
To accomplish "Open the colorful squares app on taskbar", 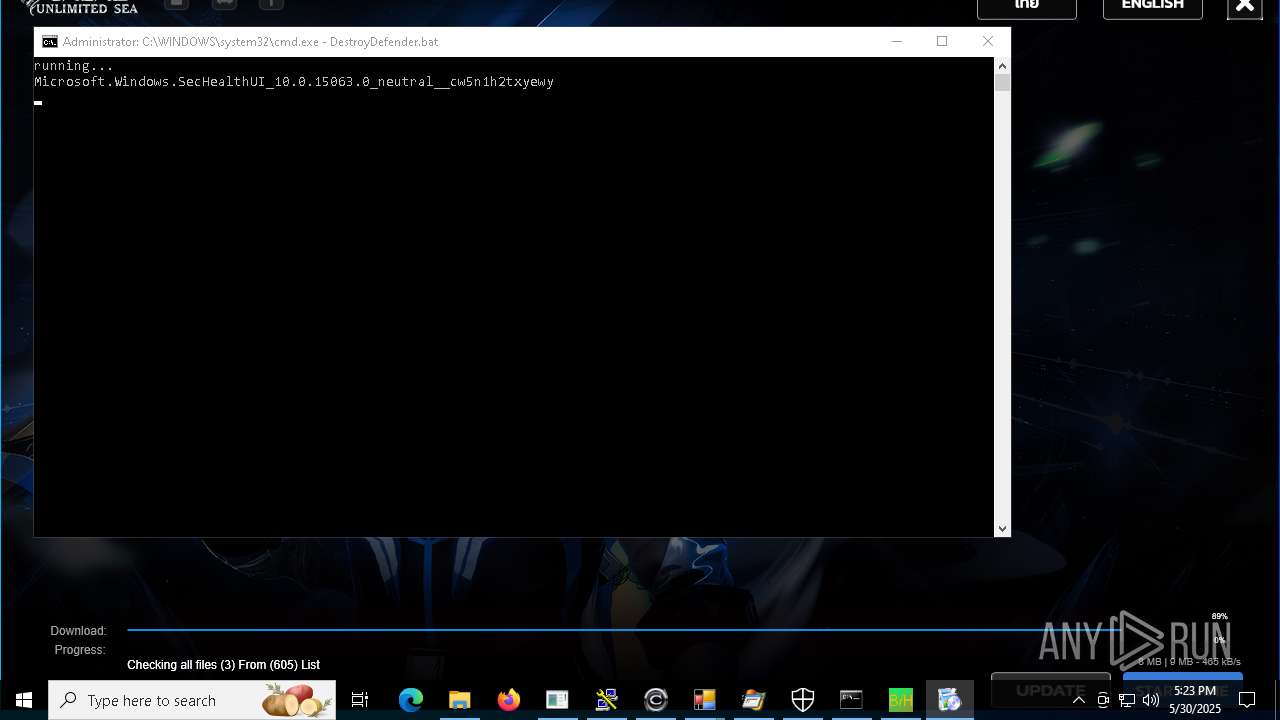I will (705, 700).
